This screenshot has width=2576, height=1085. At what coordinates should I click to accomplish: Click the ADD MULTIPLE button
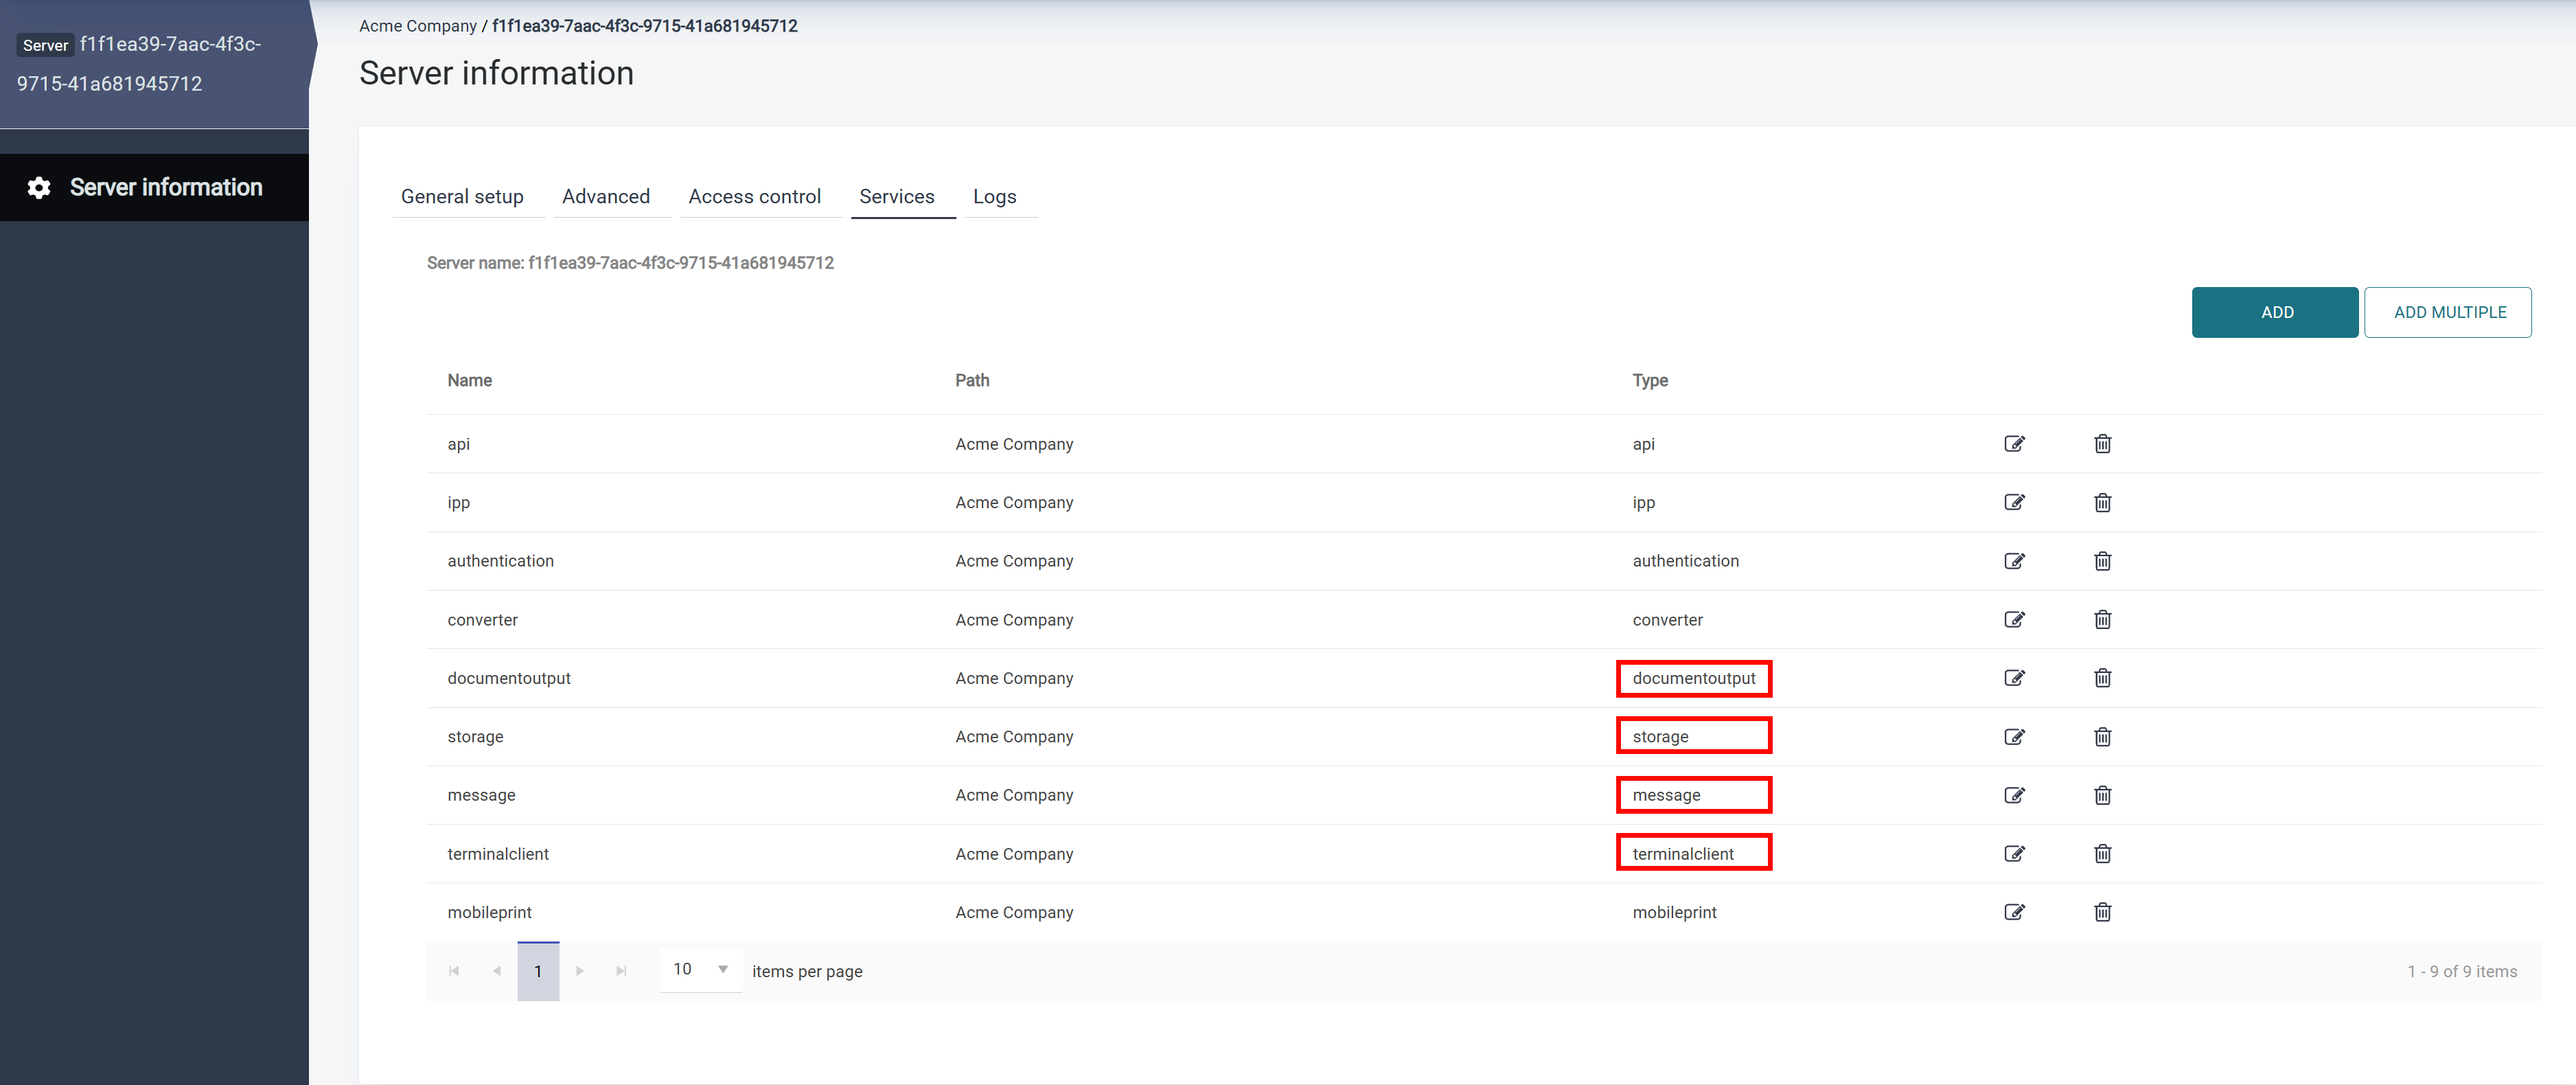tap(2447, 312)
